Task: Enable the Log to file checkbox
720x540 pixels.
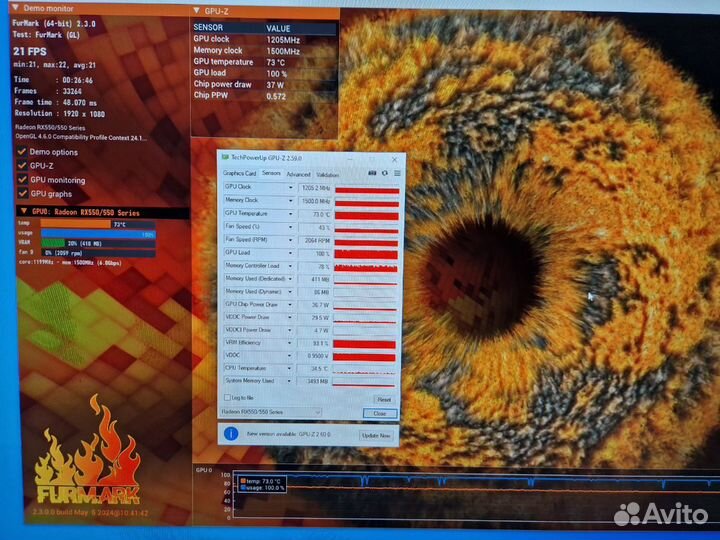Action: (227, 398)
